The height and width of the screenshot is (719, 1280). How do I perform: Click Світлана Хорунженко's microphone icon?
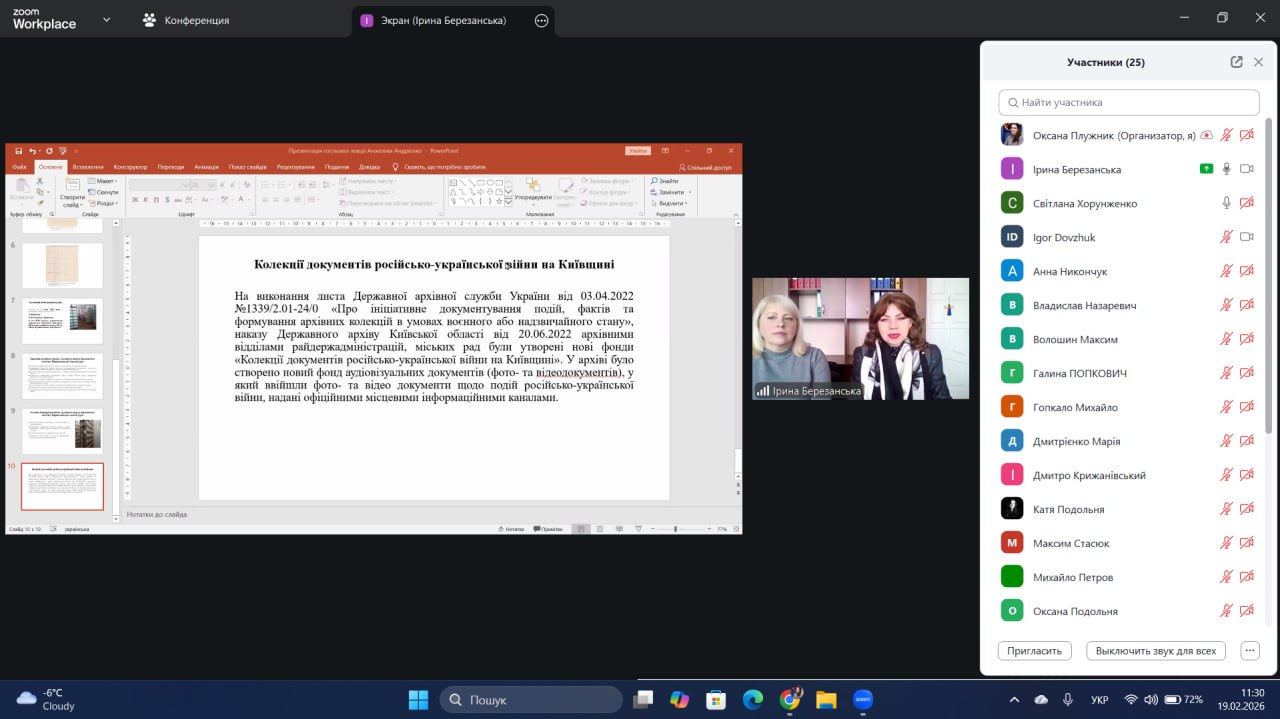pos(1226,203)
